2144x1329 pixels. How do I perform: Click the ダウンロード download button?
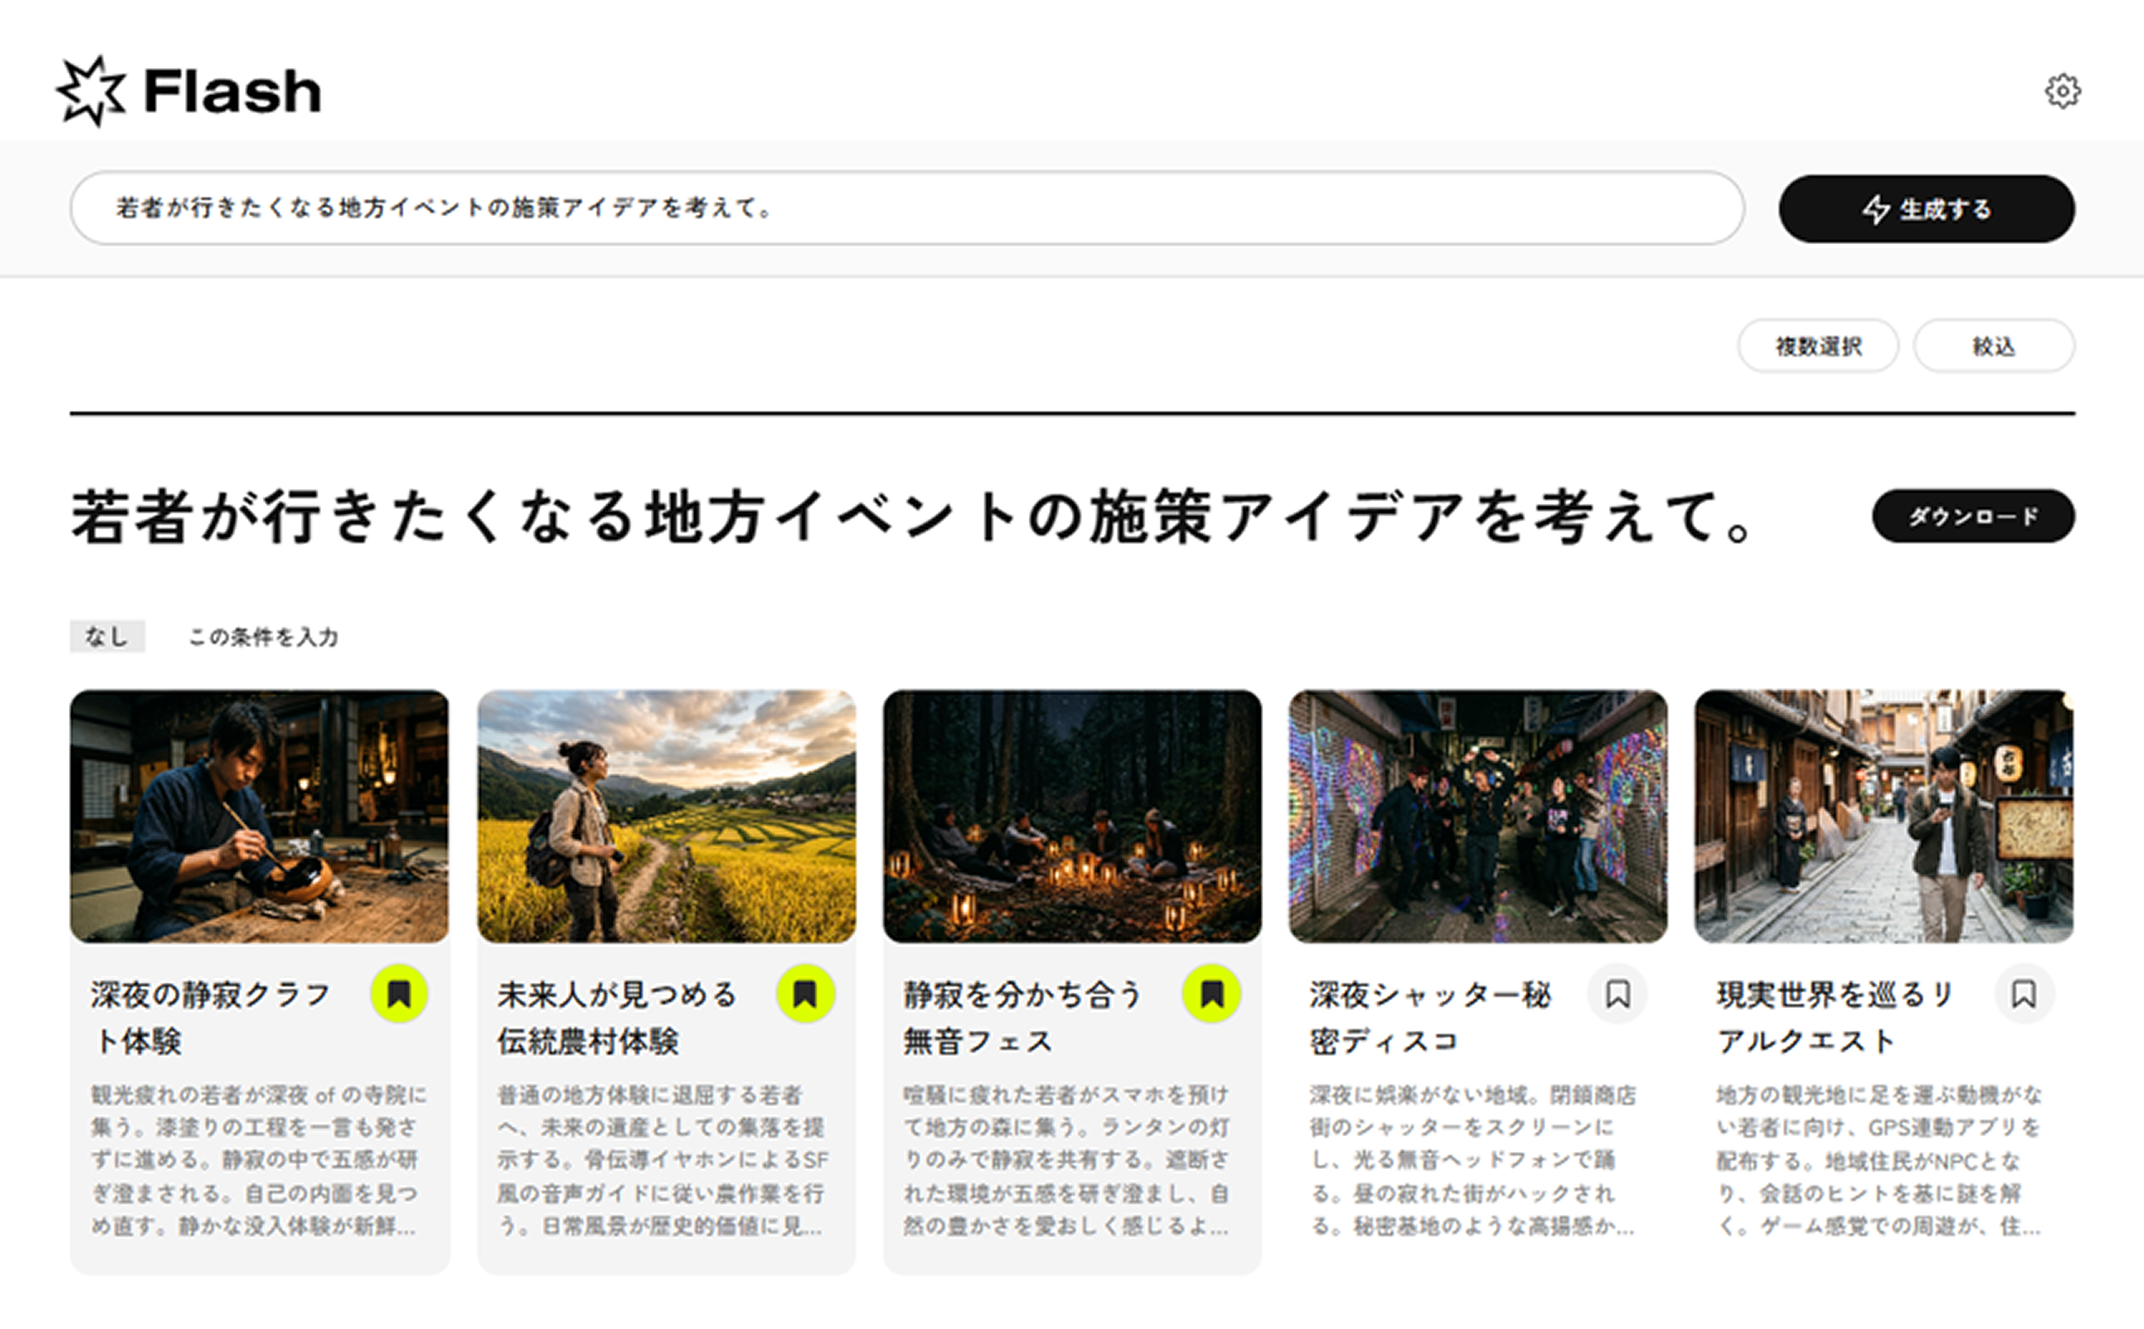point(1973,516)
